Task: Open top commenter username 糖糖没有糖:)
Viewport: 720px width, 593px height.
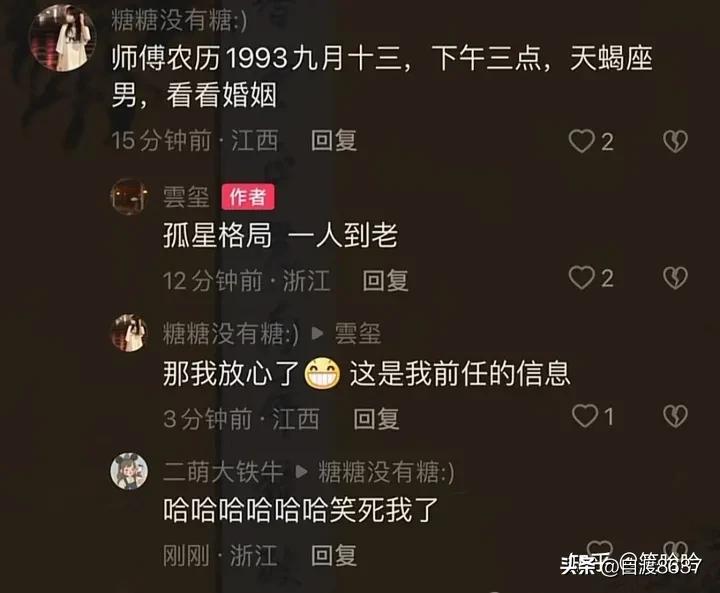Action: pos(179,20)
